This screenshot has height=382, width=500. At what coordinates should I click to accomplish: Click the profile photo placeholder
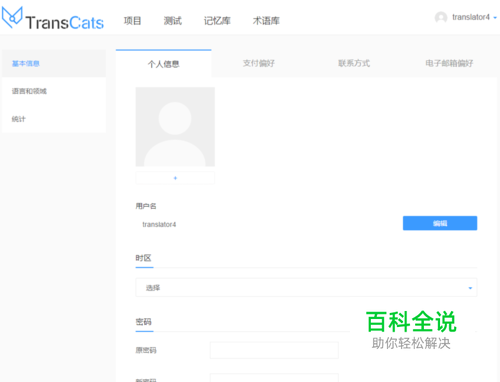coord(175,127)
